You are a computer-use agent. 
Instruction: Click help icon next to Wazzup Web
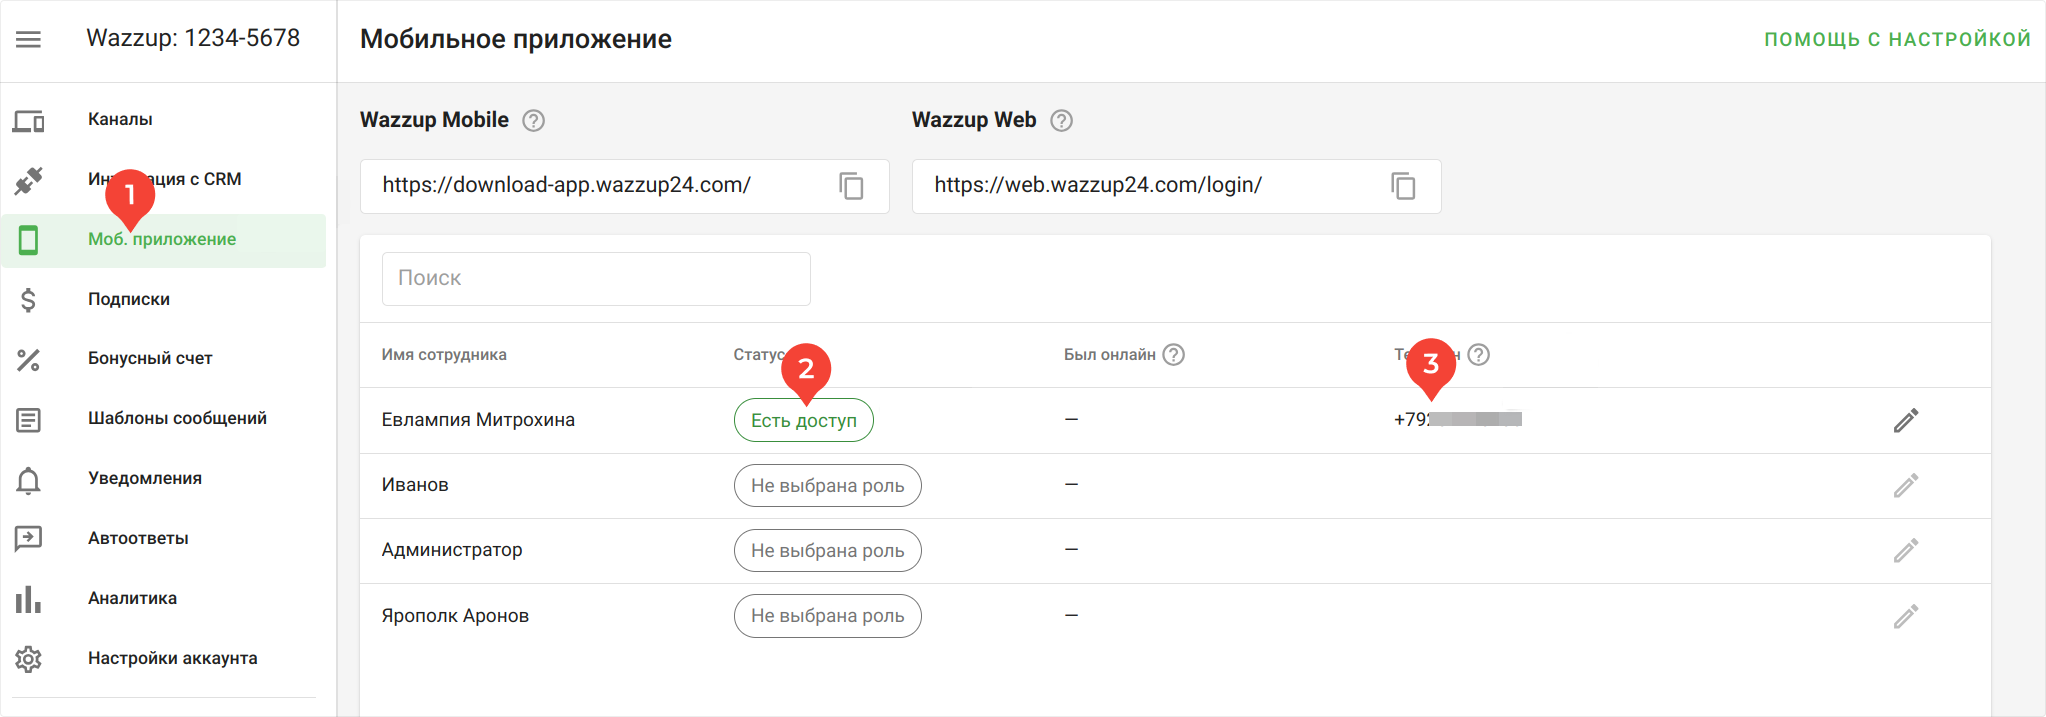pyautogui.click(x=1061, y=121)
